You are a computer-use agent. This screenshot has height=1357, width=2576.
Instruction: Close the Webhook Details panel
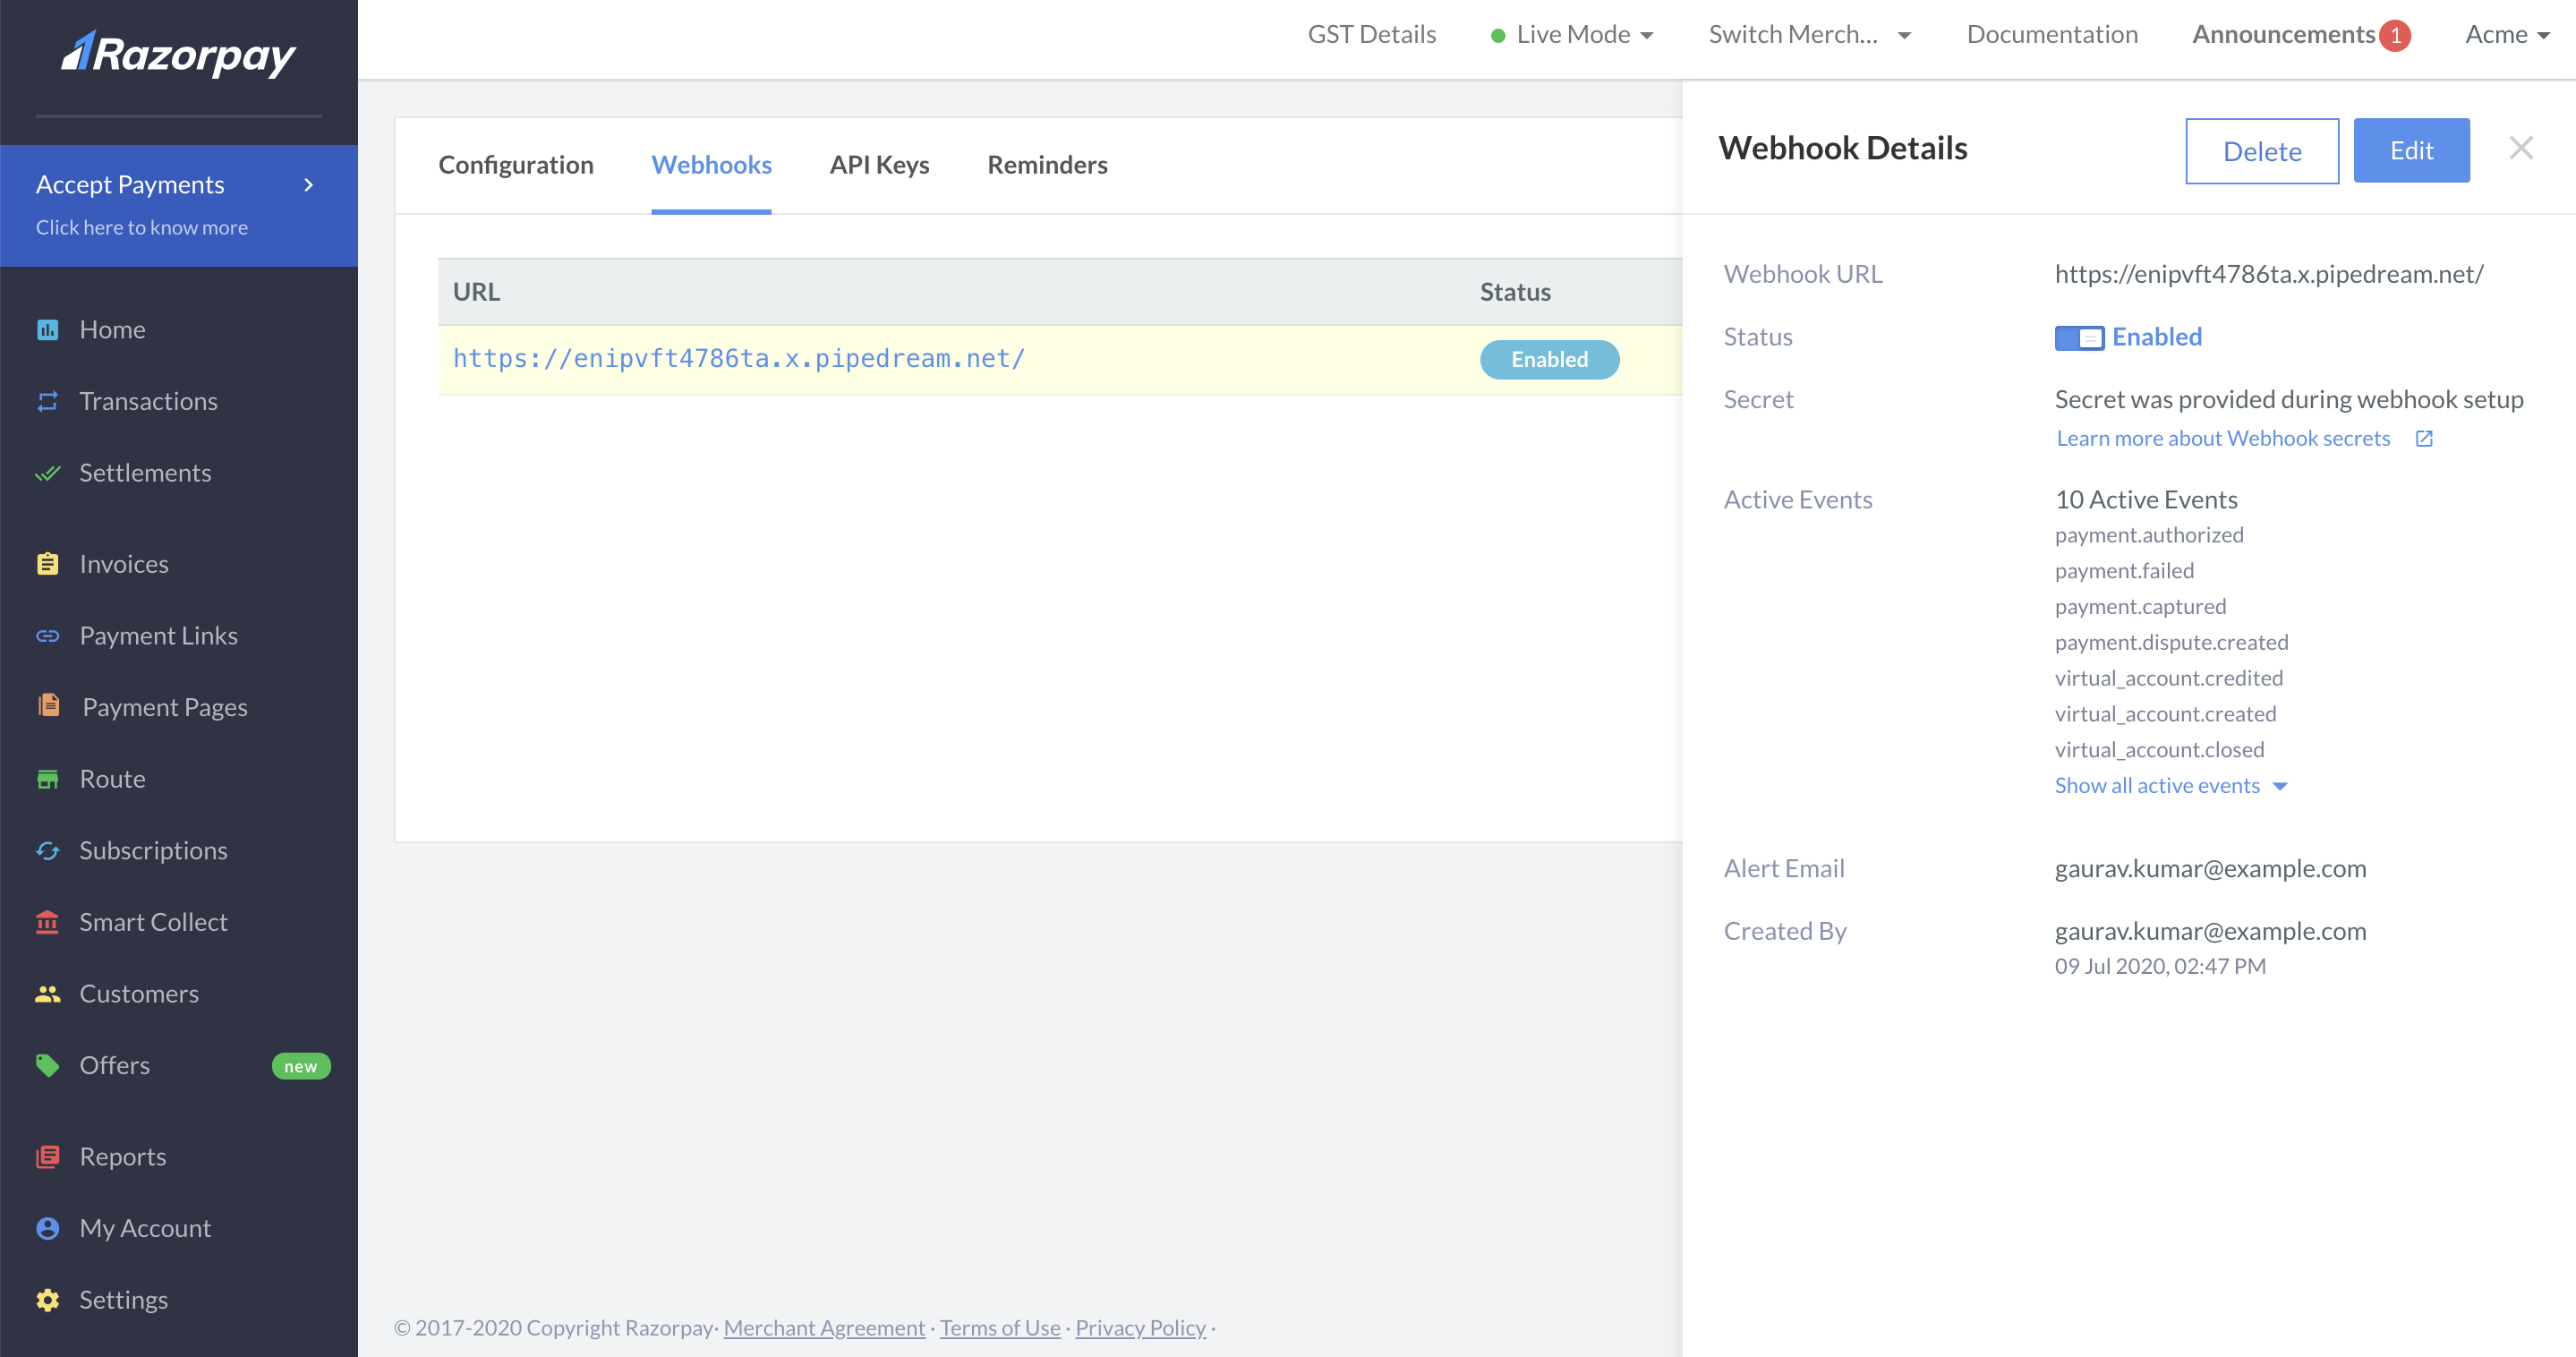click(2521, 148)
